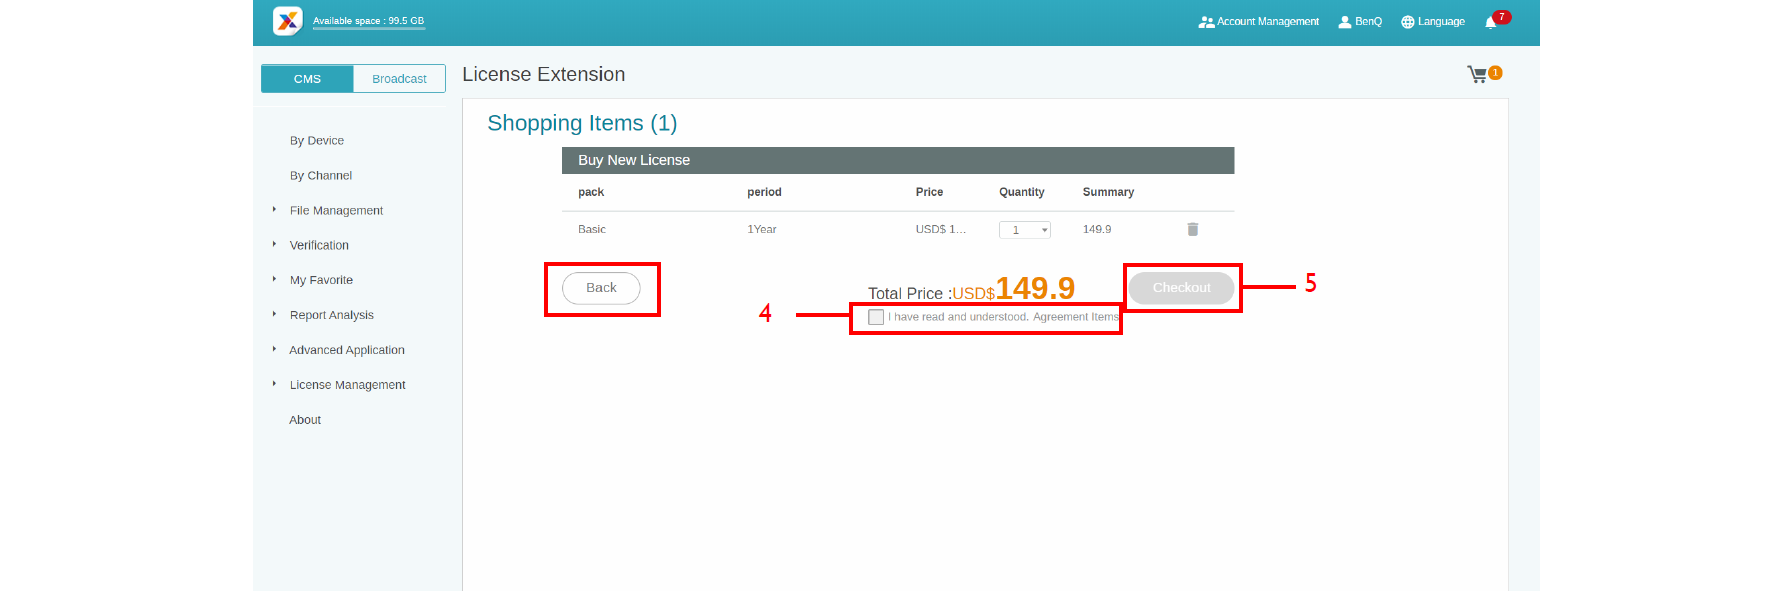Screen dimensions: 1770x593
Task: Open the shopping cart icon
Action: [1477, 74]
